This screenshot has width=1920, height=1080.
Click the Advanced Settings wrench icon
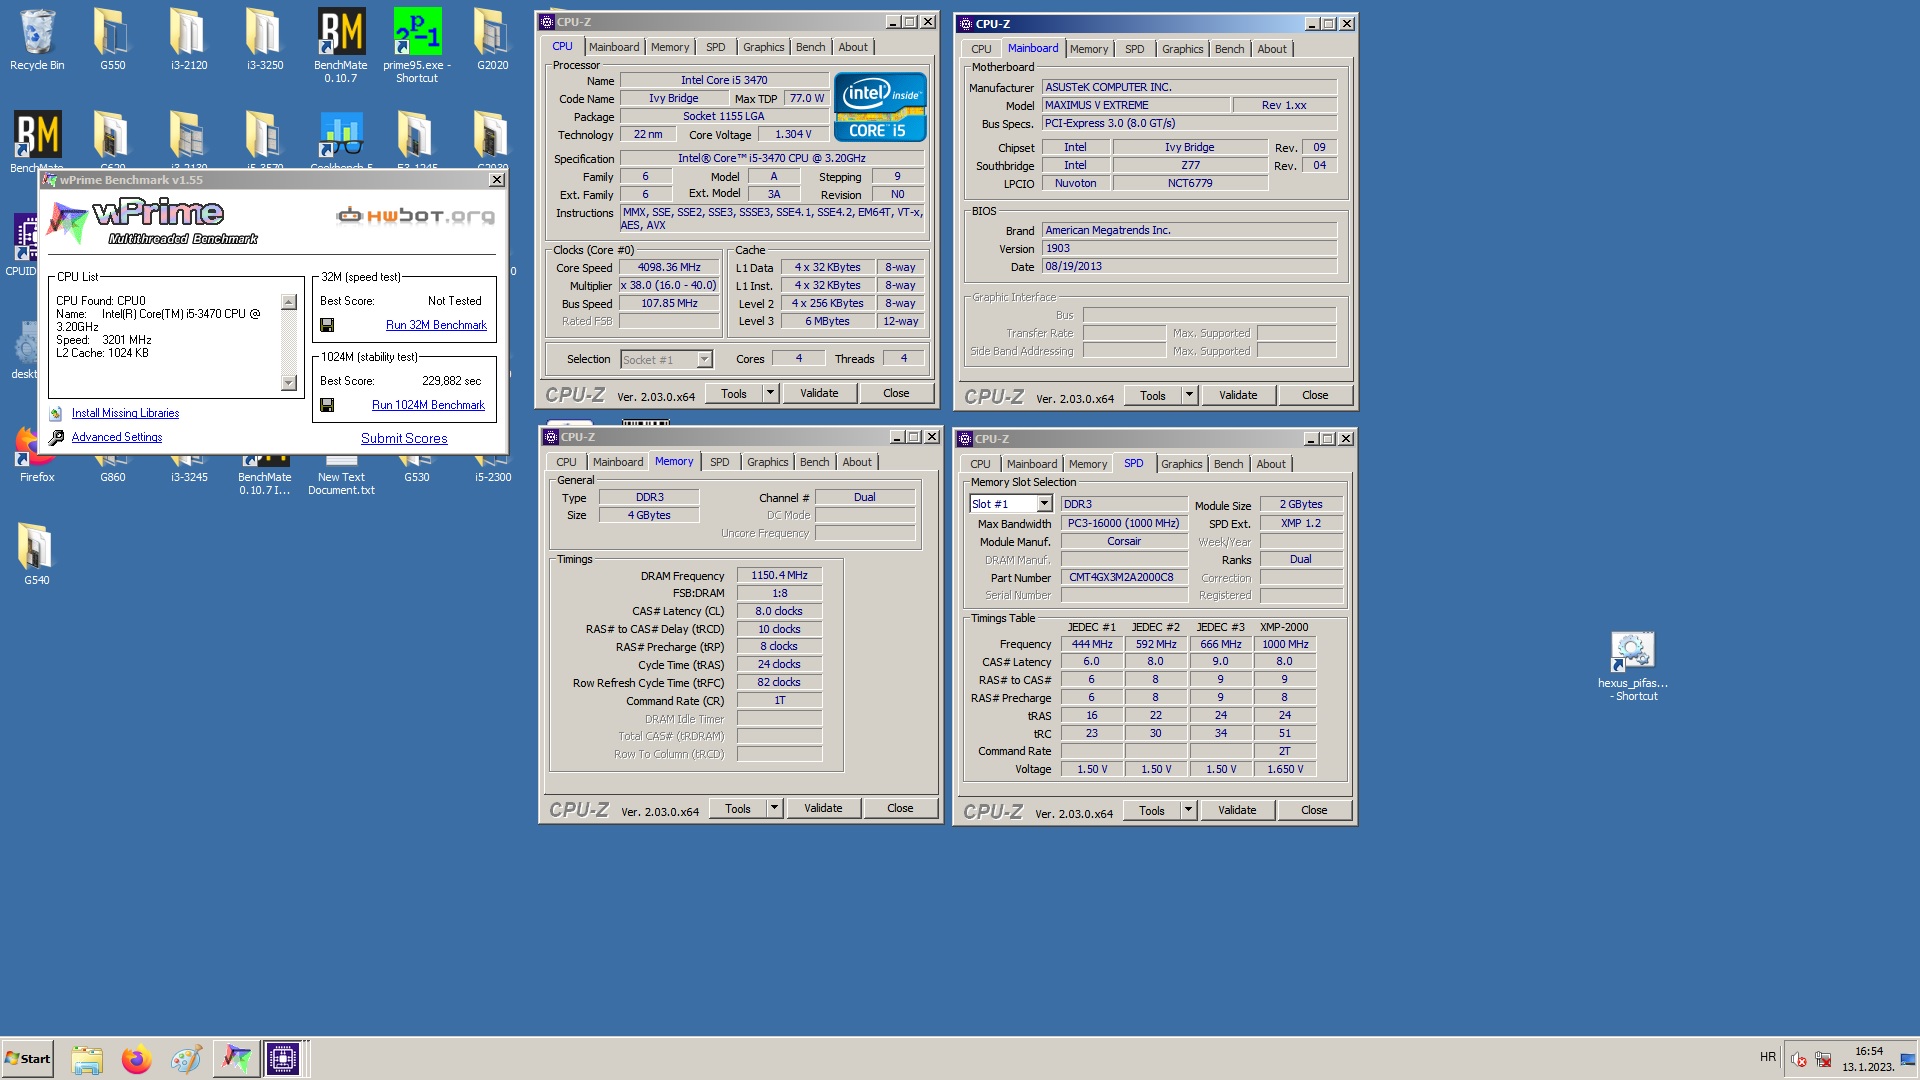(57, 437)
